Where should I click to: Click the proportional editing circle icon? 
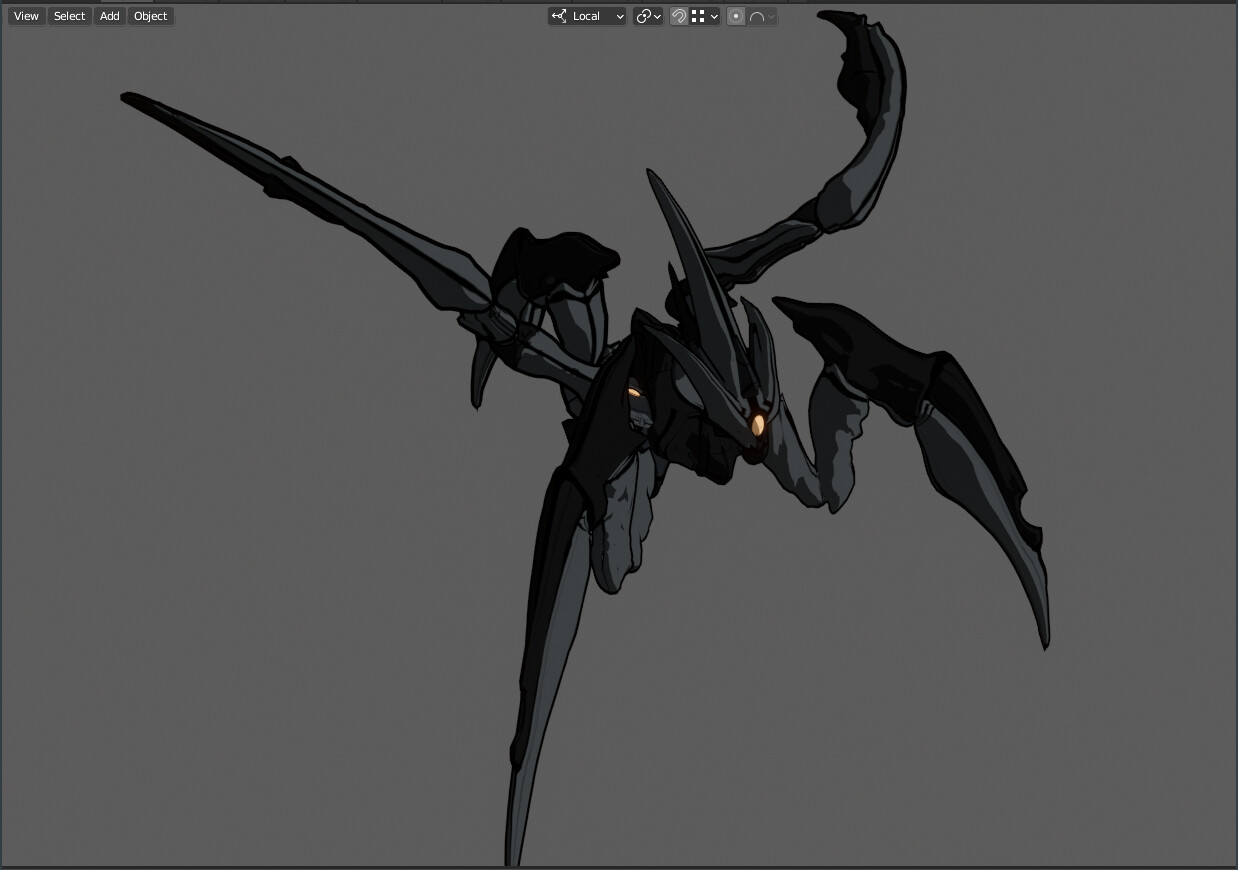[736, 16]
